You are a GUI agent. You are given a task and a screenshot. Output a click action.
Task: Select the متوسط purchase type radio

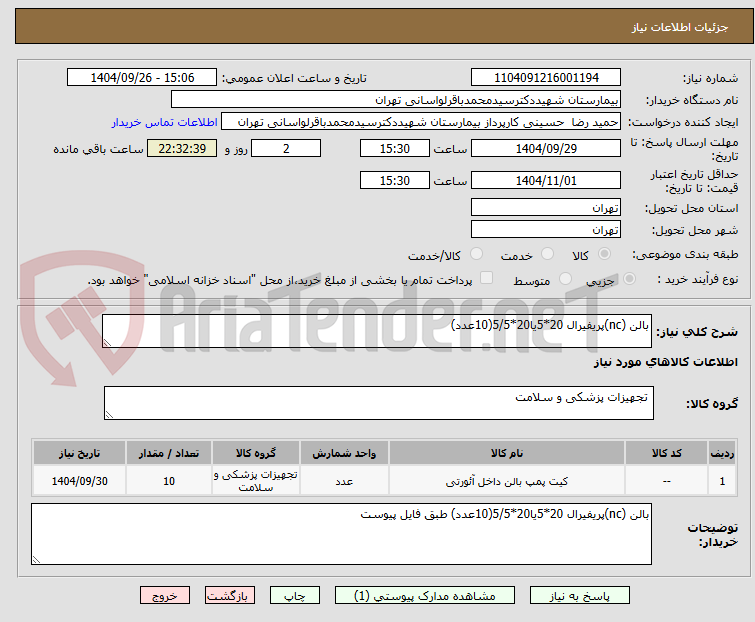point(565,279)
